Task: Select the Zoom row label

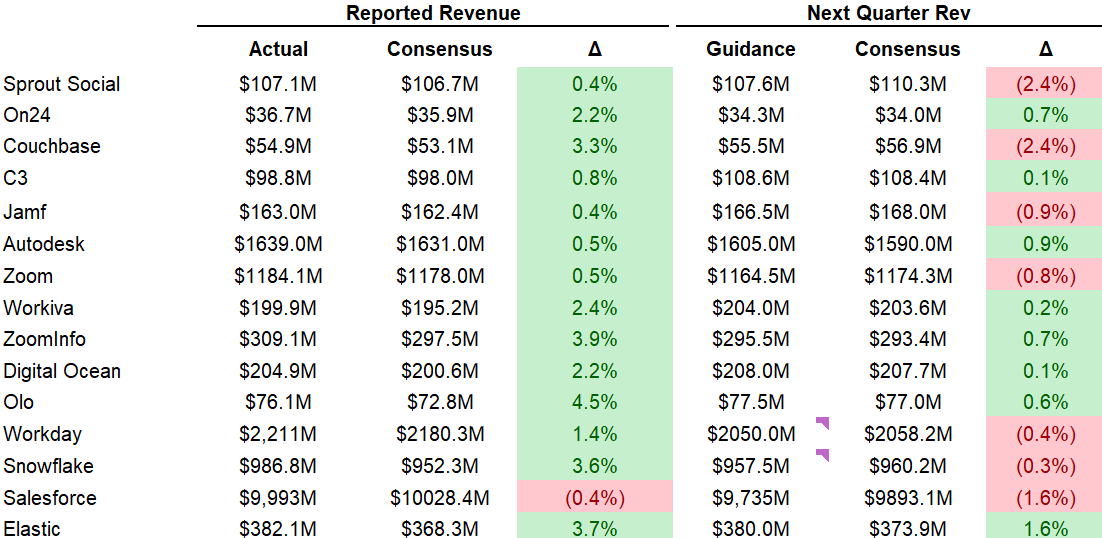Action: (28, 275)
